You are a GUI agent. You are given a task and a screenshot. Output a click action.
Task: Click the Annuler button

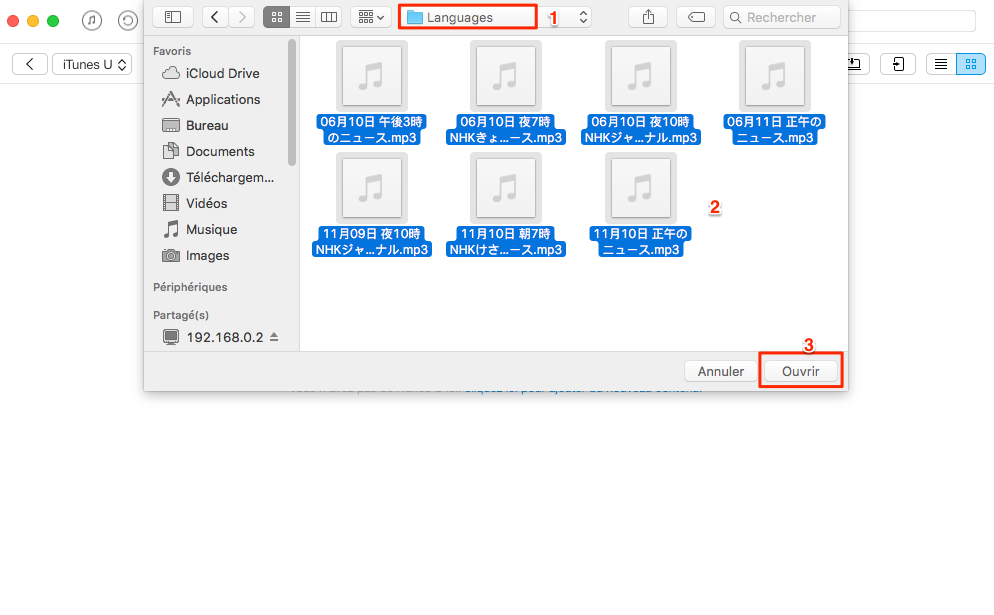point(721,372)
